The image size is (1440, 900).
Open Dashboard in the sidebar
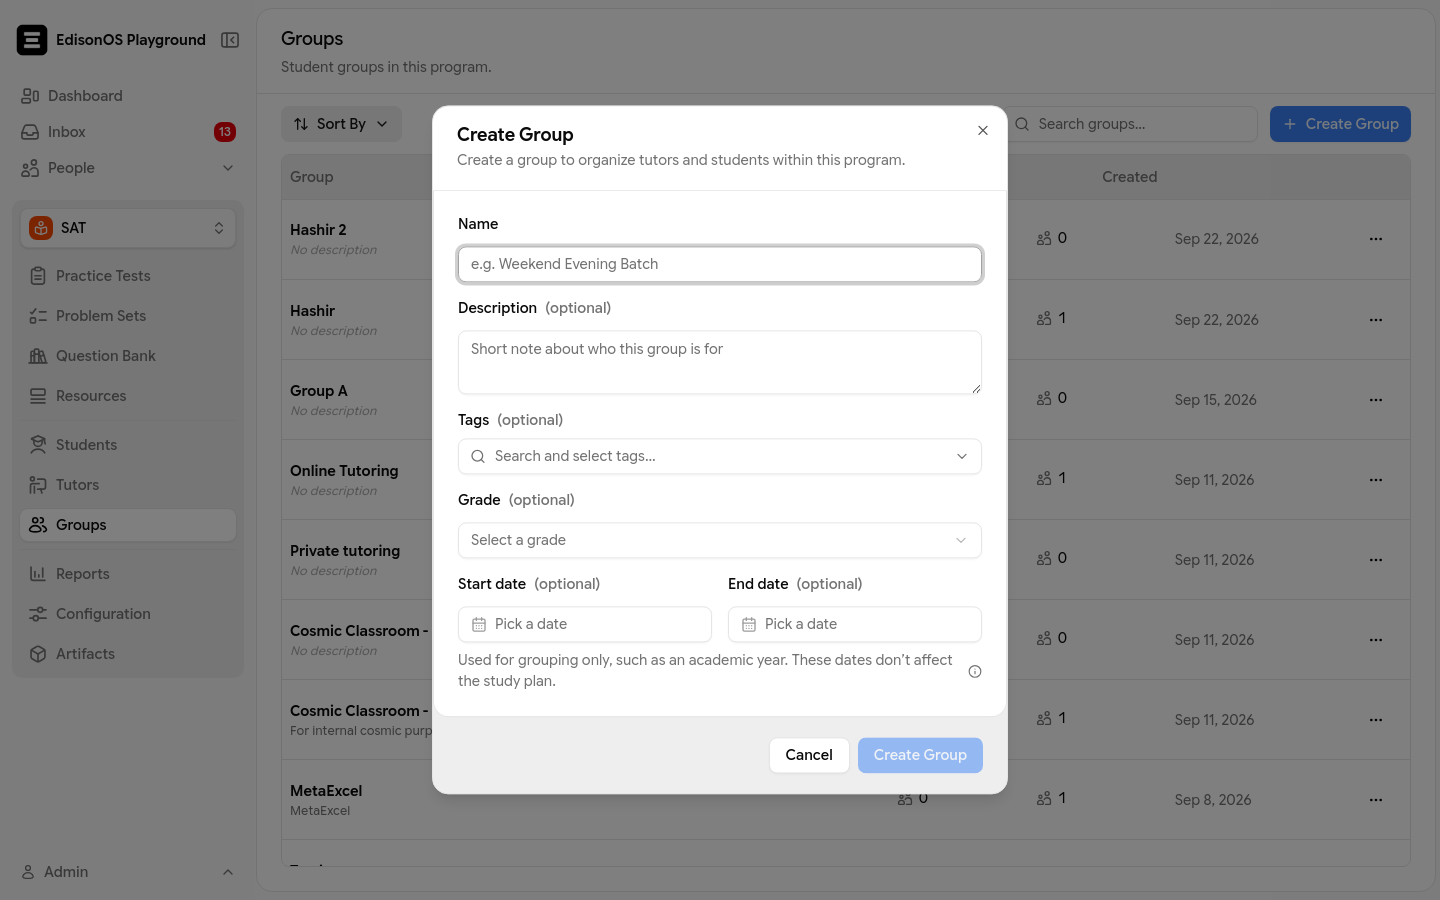click(x=128, y=96)
